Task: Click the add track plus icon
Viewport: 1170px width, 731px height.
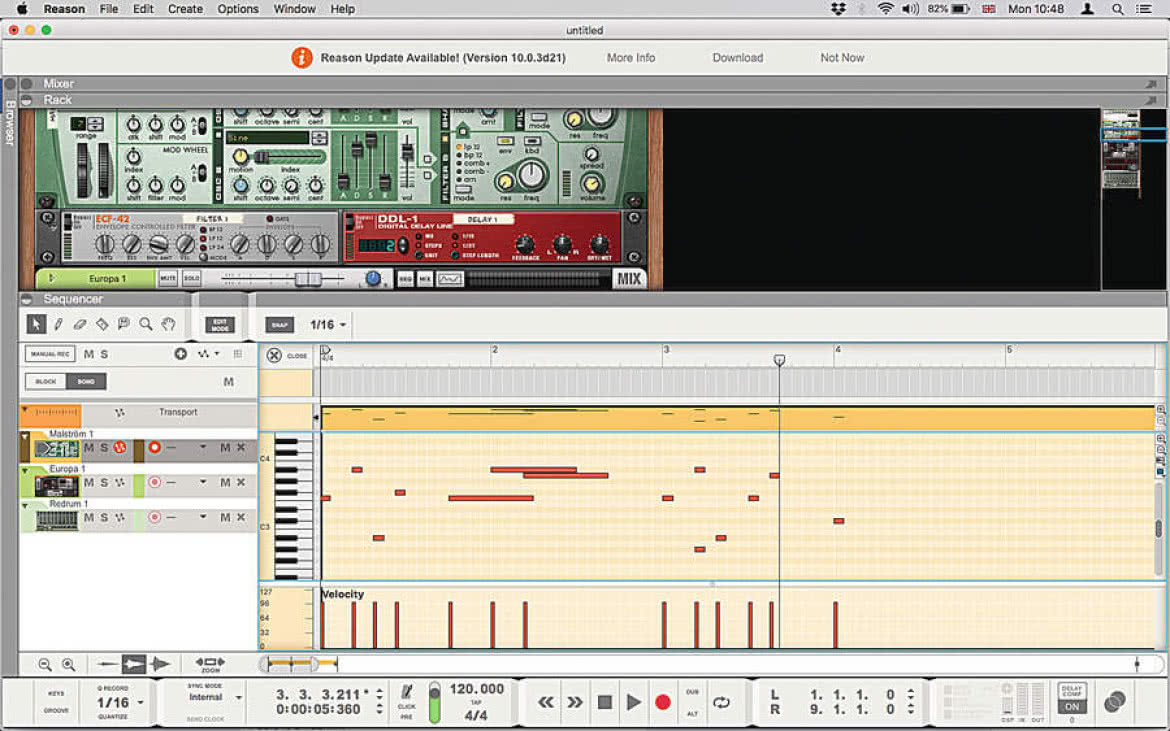Action: click(x=181, y=354)
